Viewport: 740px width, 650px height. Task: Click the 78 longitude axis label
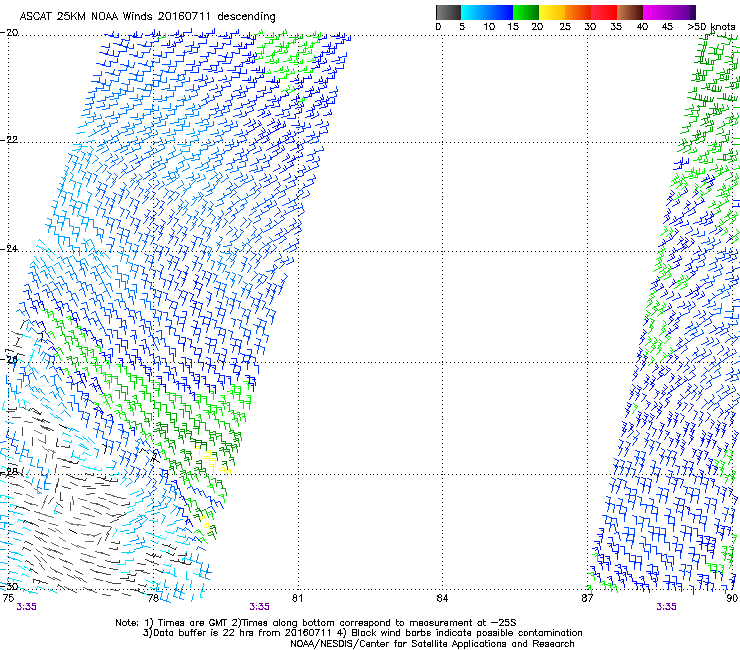(153, 598)
